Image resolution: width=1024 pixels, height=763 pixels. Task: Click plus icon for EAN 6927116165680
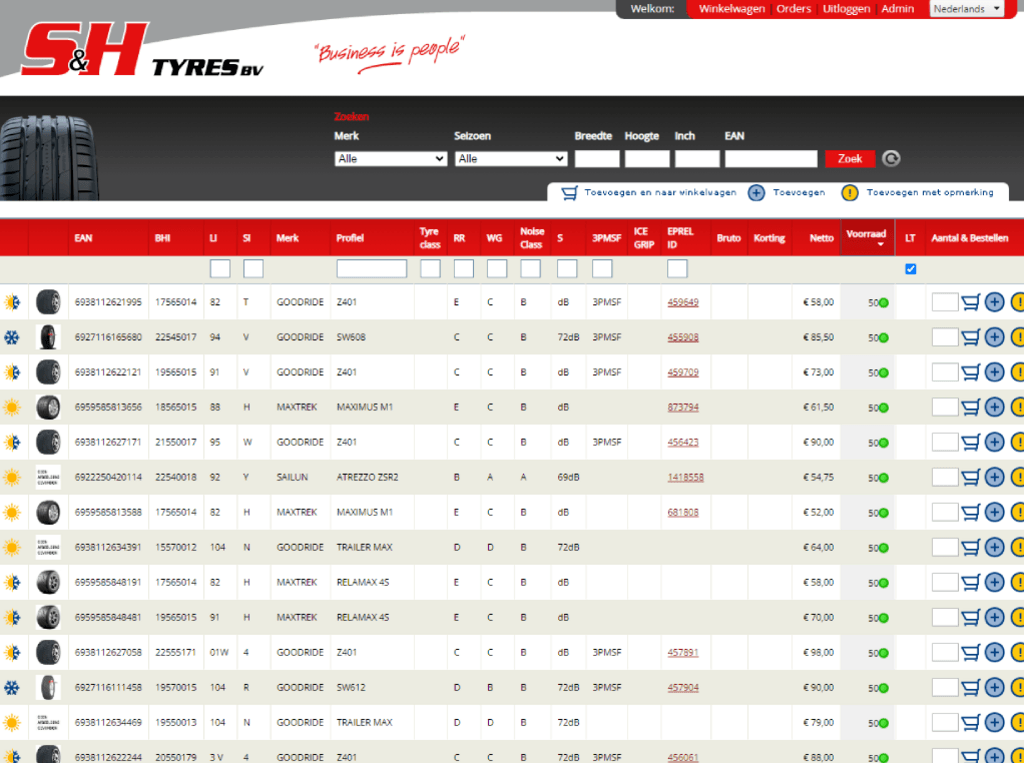994,337
